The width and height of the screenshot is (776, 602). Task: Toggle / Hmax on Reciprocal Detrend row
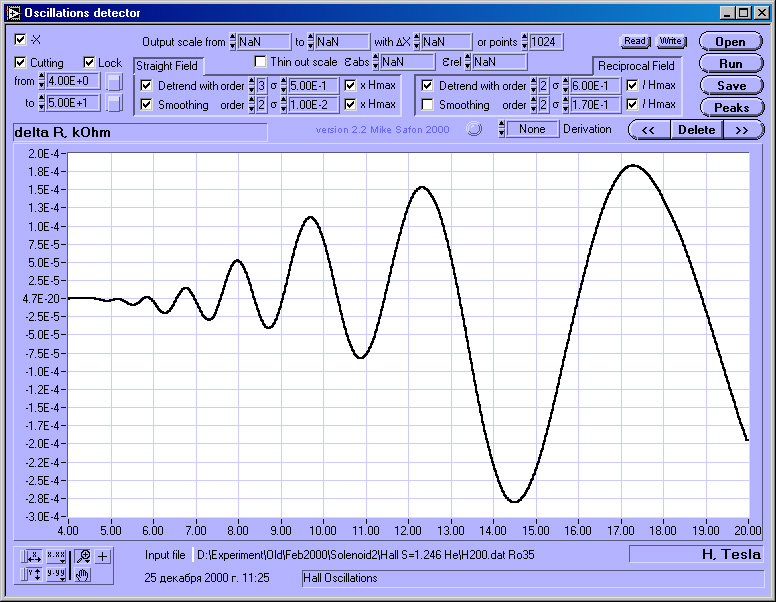[x=632, y=86]
